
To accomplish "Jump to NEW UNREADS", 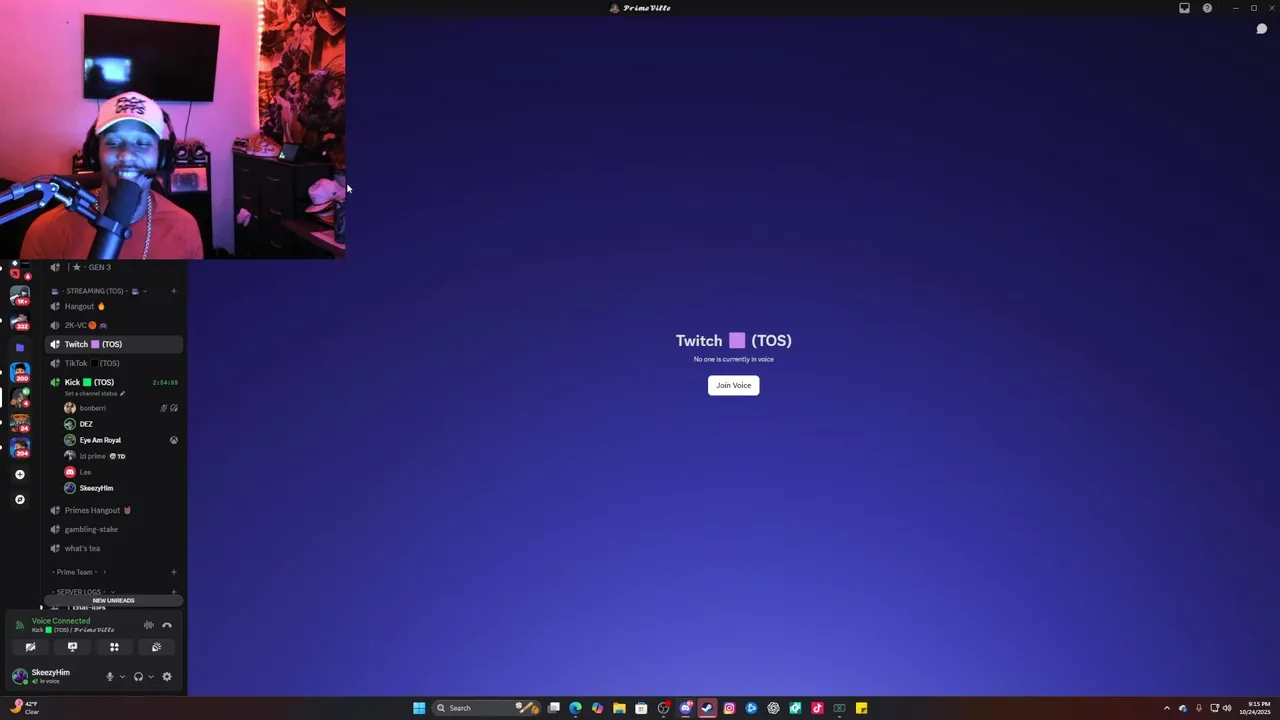I will tap(113, 600).
